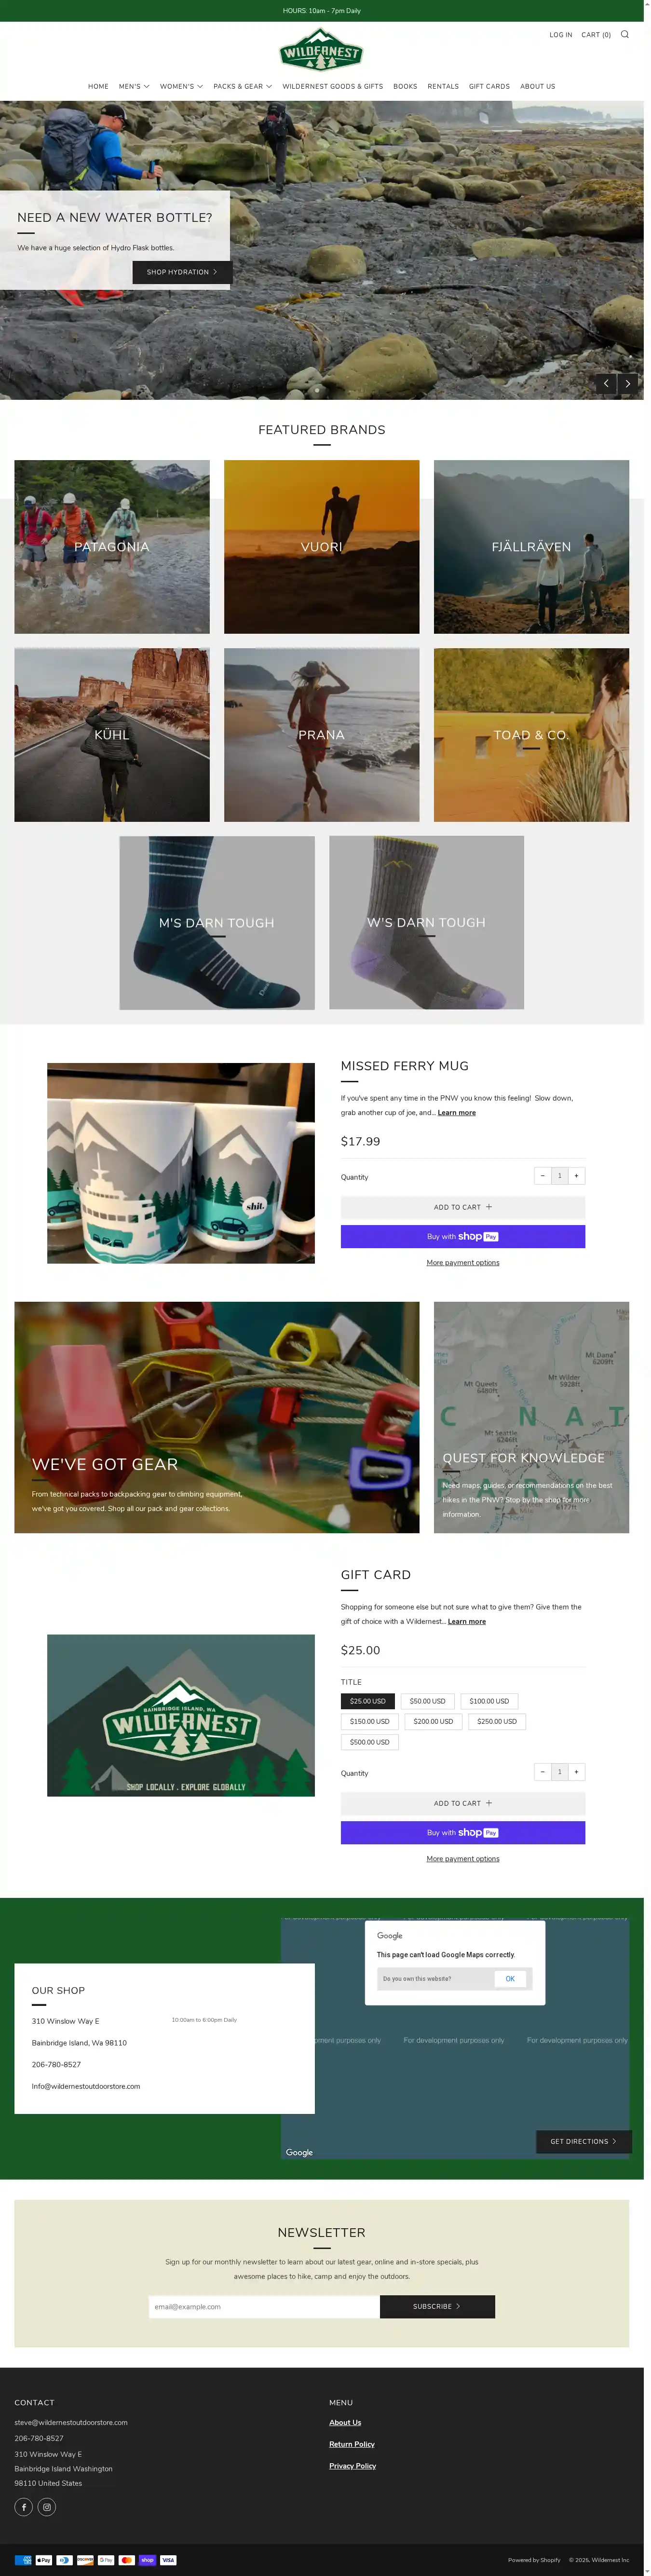The height and width of the screenshot is (2576, 651).
Task: Open the Patagonia brand thumbnail
Action: (x=112, y=546)
